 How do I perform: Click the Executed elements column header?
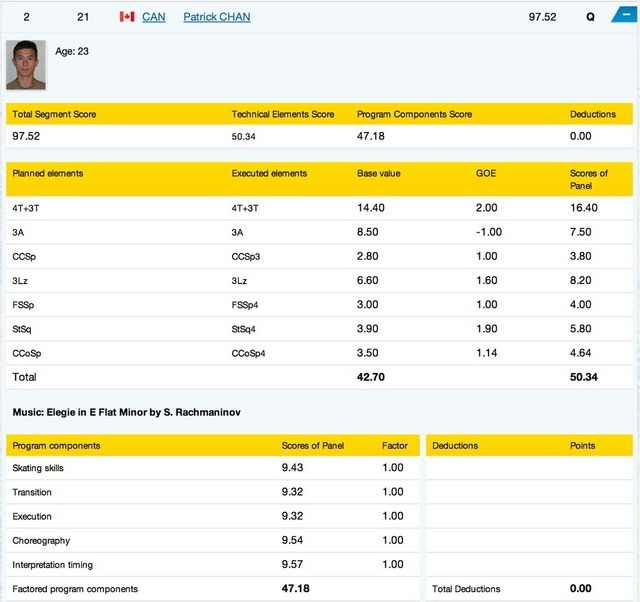[270, 173]
